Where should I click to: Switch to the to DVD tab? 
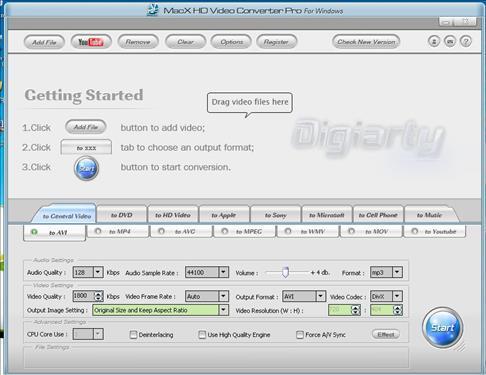coord(122,215)
